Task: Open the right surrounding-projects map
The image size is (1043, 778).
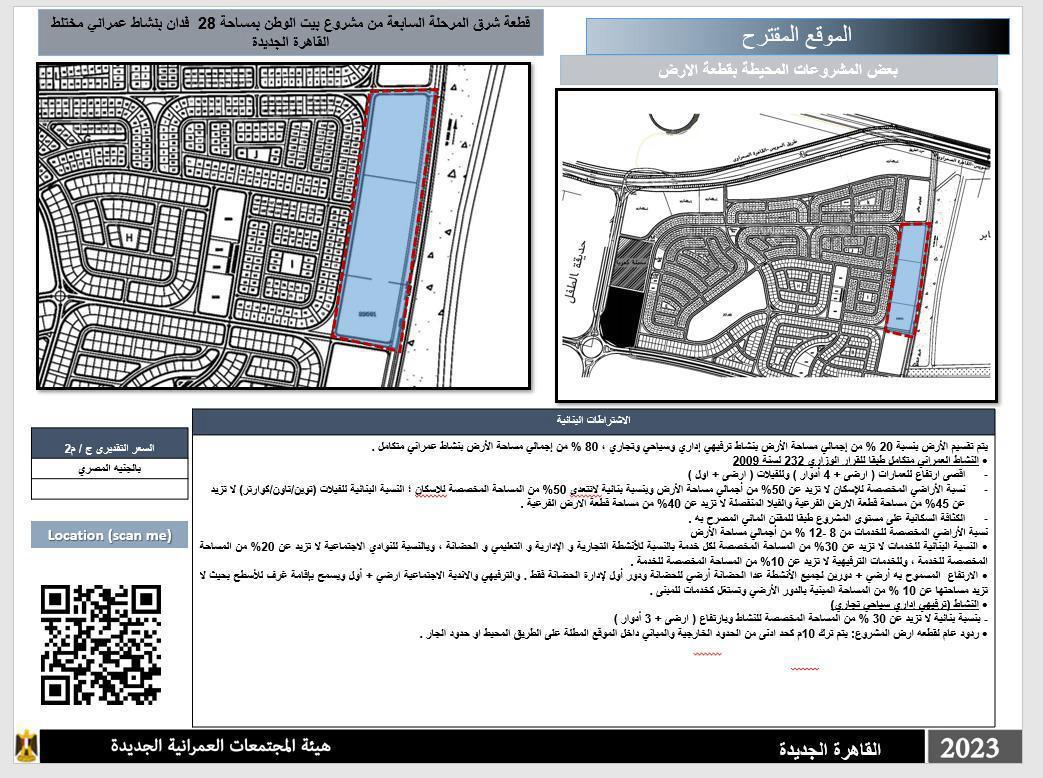Action: pos(776,245)
